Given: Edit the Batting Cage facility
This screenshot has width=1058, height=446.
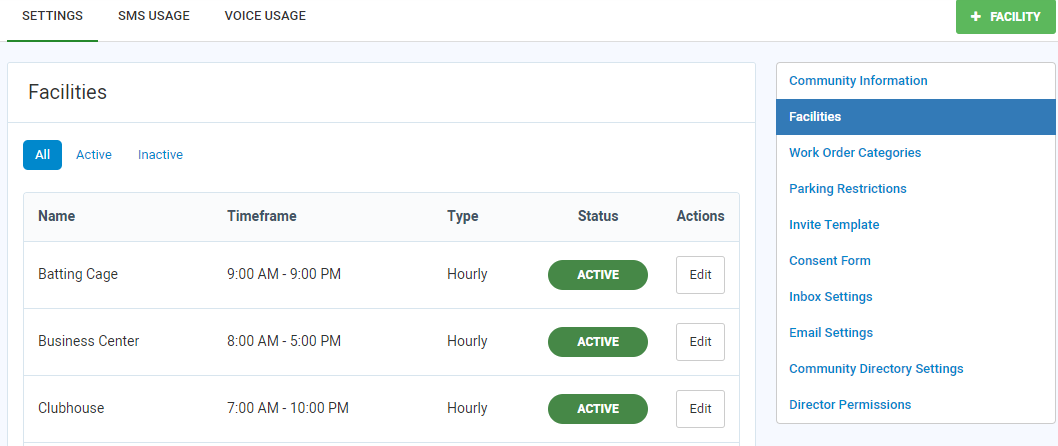Looking at the screenshot, I should pyautogui.click(x=700, y=275).
